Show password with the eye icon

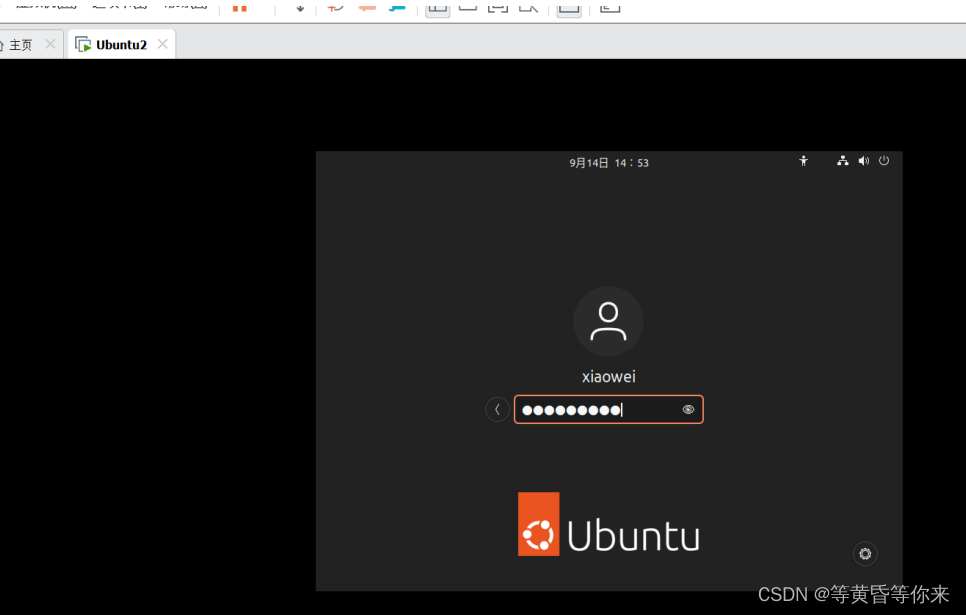[688, 410]
